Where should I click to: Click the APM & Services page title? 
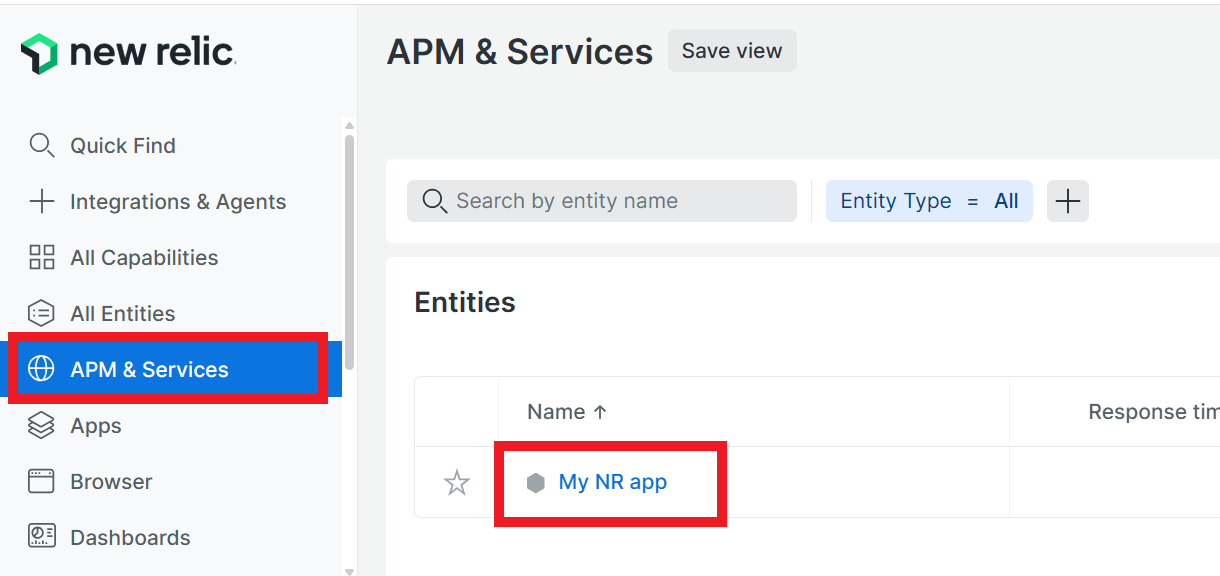(x=520, y=52)
